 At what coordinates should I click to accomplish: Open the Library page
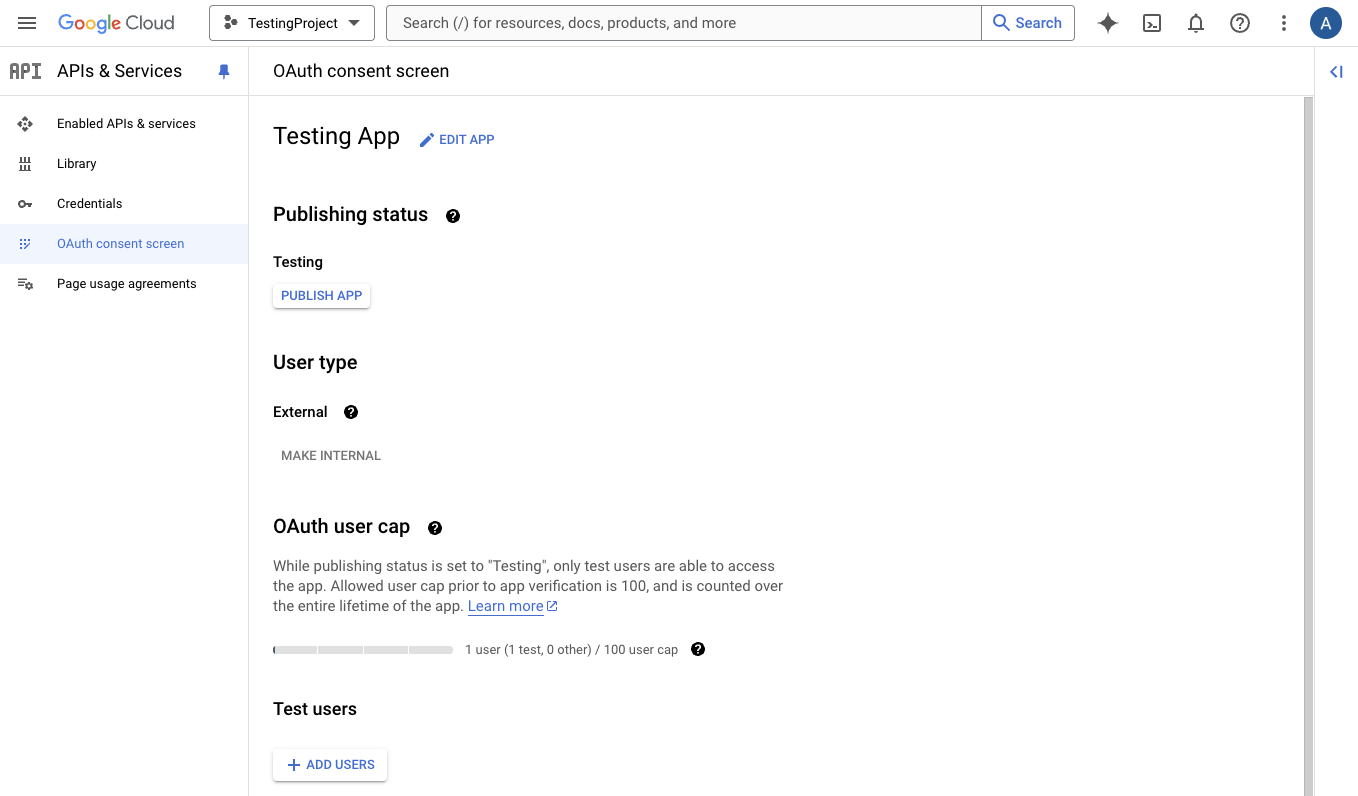(x=124, y=164)
